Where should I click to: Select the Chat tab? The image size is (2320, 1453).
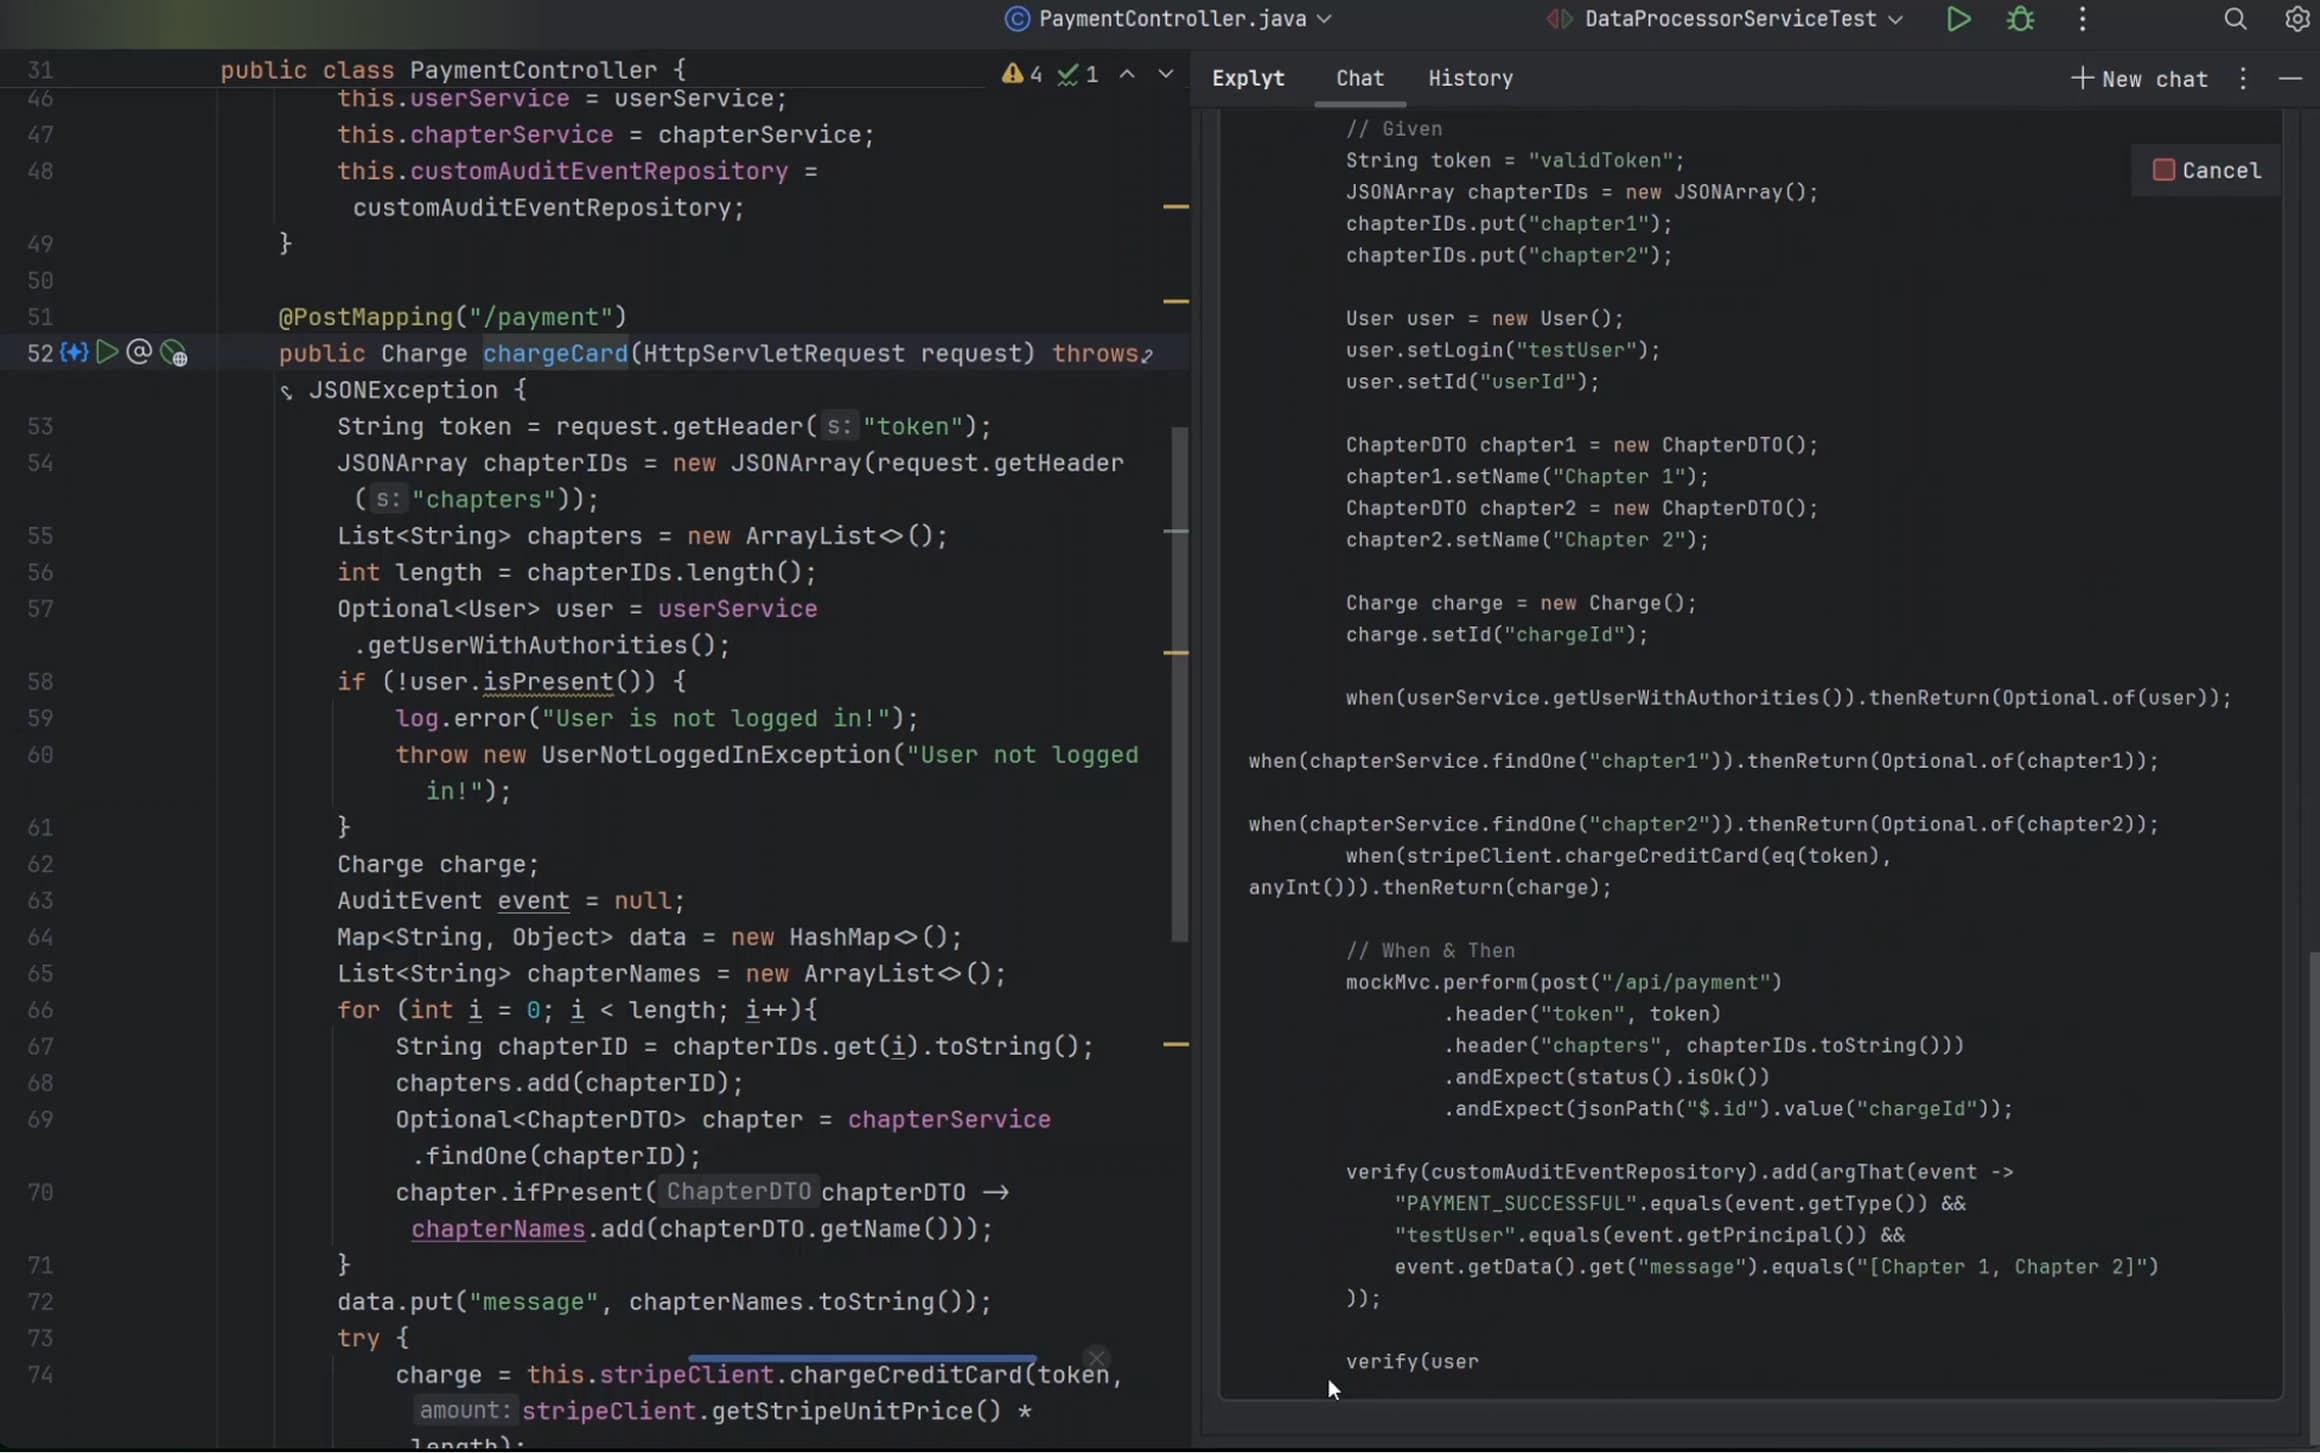coord(1359,78)
